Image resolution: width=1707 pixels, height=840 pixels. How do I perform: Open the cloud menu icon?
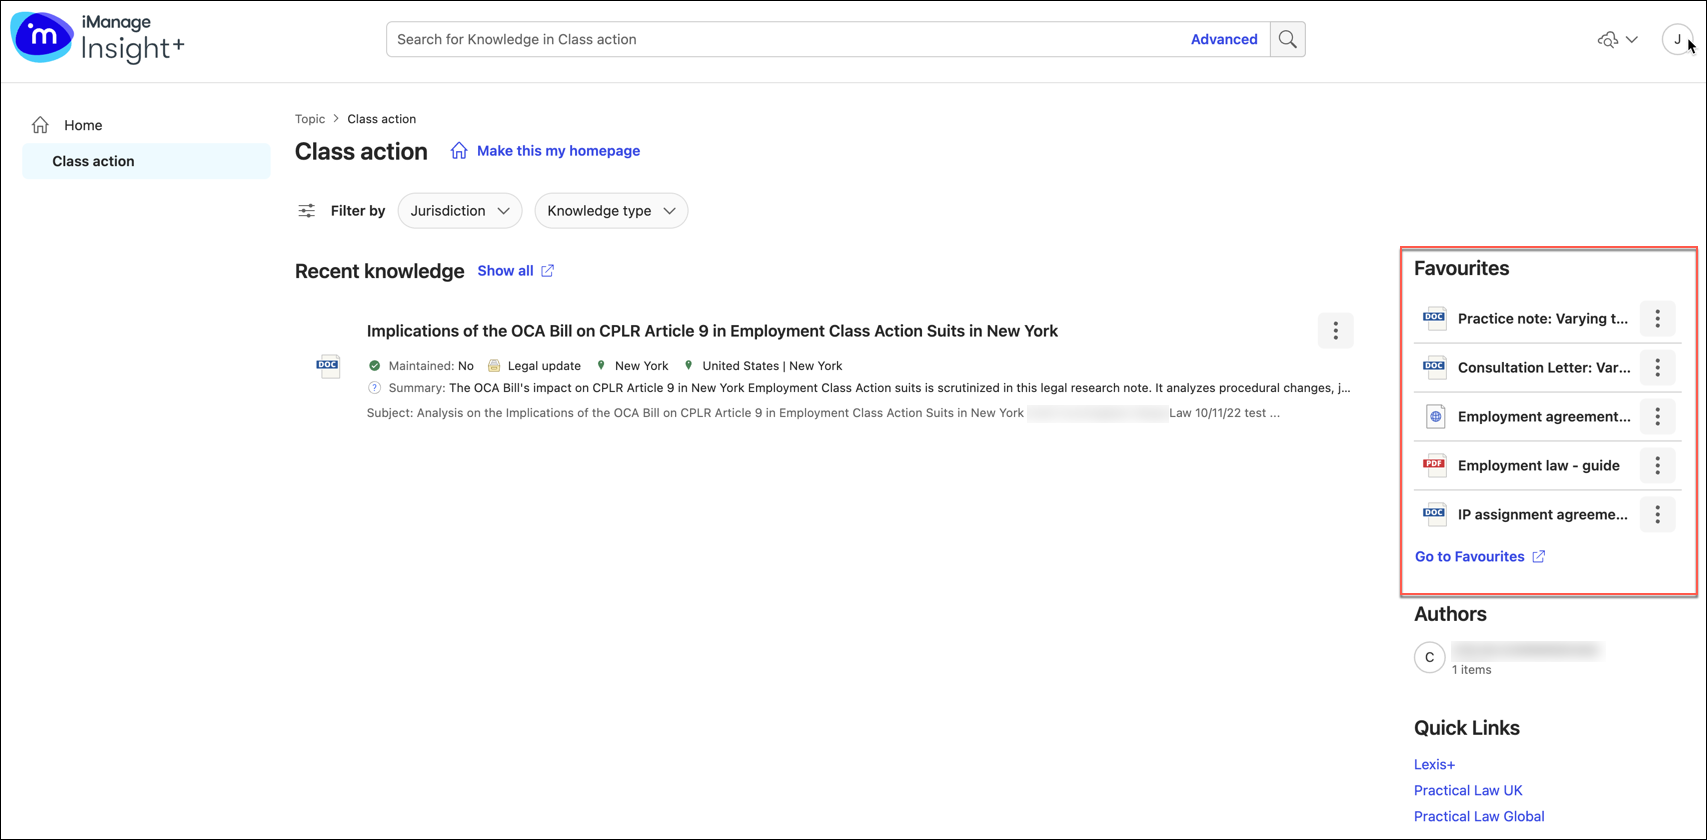coord(1608,40)
